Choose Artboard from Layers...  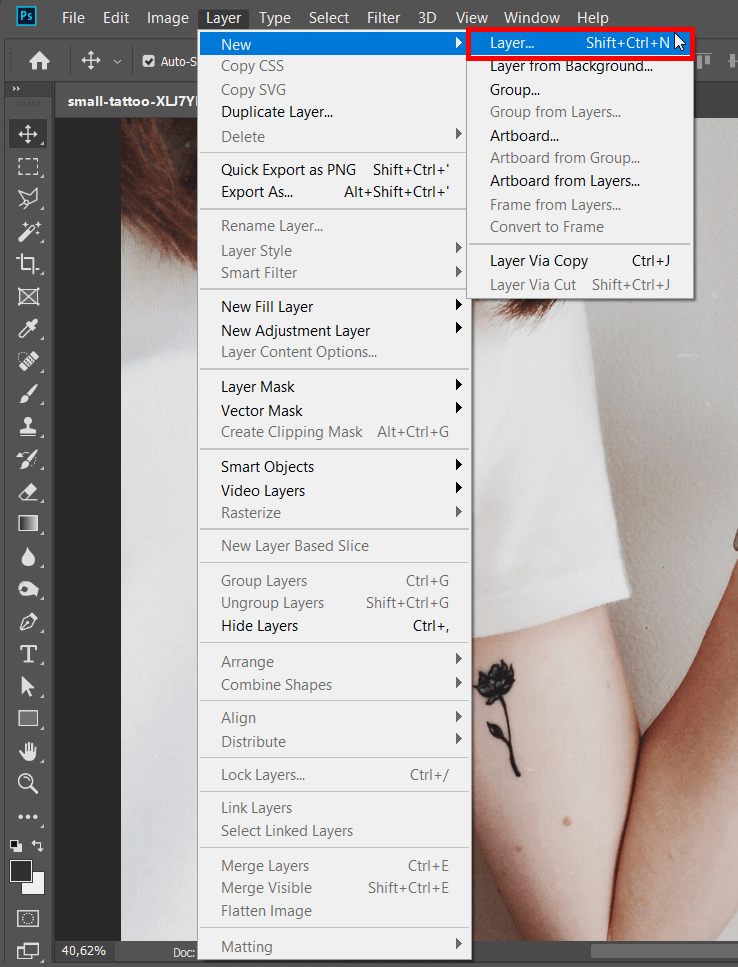[580, 181]
